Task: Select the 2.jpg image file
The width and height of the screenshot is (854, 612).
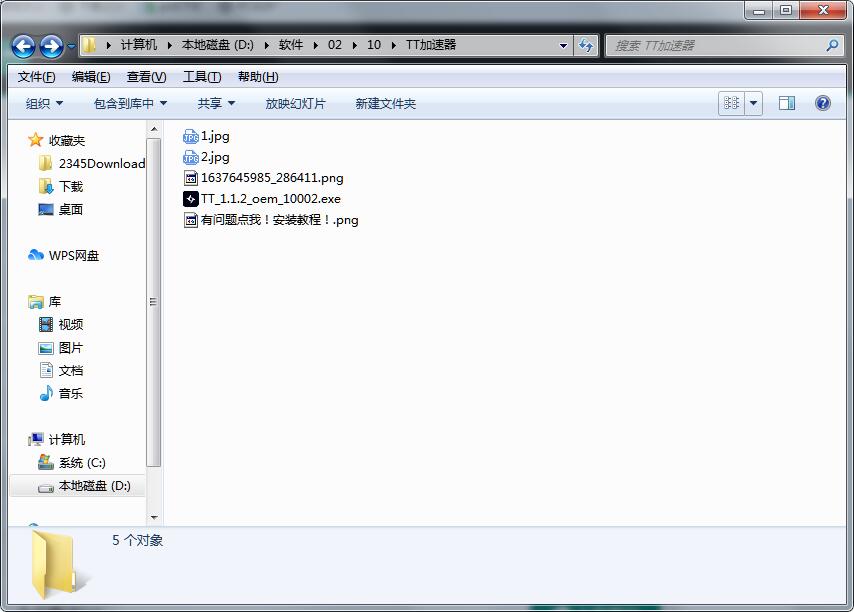Action: coord(214,157)
